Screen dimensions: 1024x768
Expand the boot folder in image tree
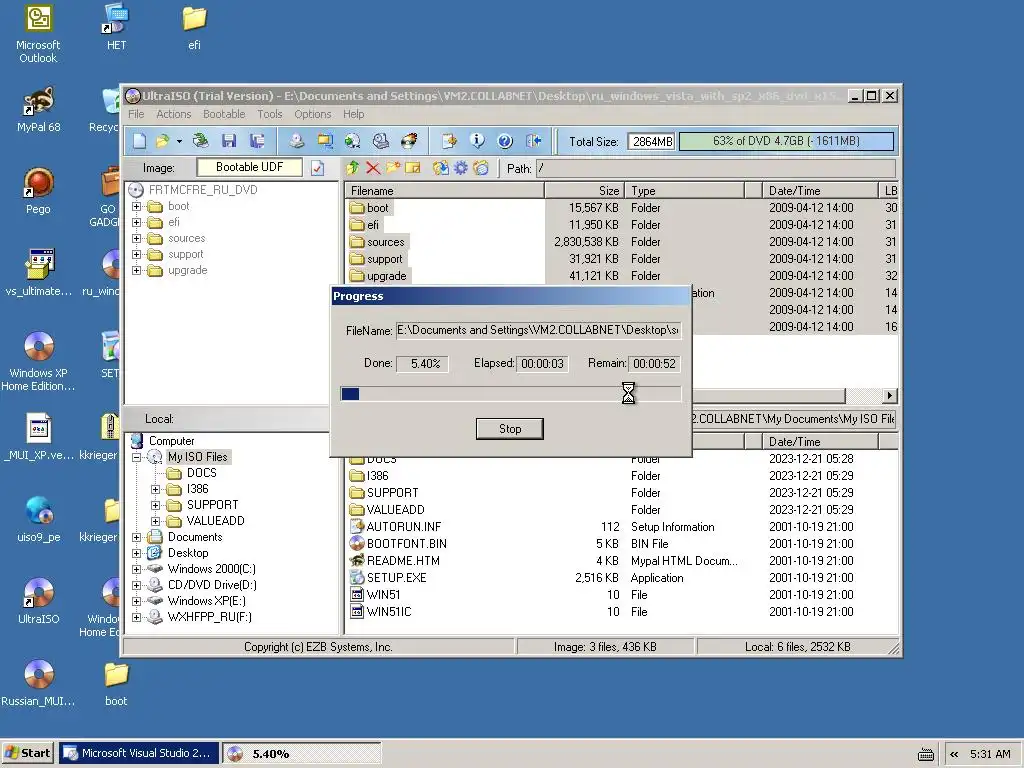pyautogui.click(x=136, y=206)
